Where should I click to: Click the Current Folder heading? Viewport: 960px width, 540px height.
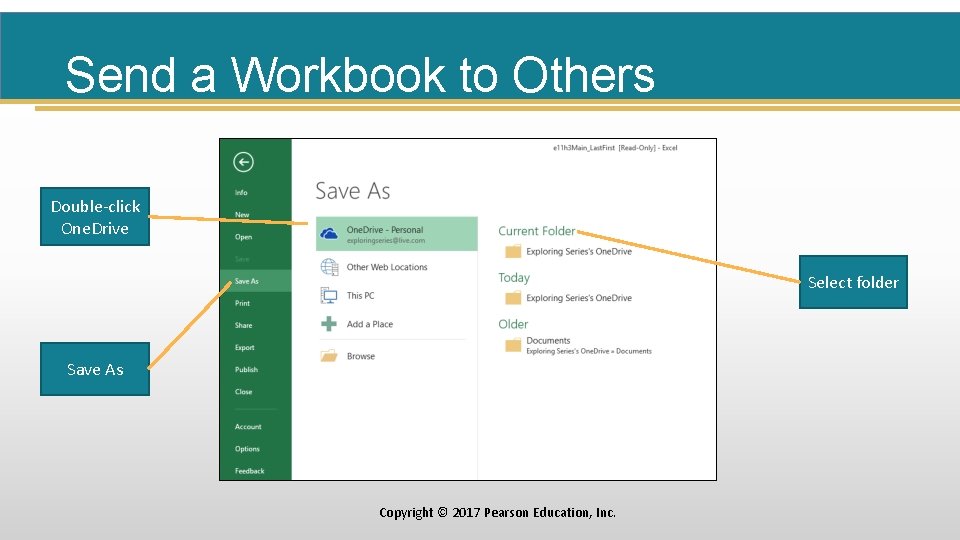pyautogui.click(x=536, y=231)
